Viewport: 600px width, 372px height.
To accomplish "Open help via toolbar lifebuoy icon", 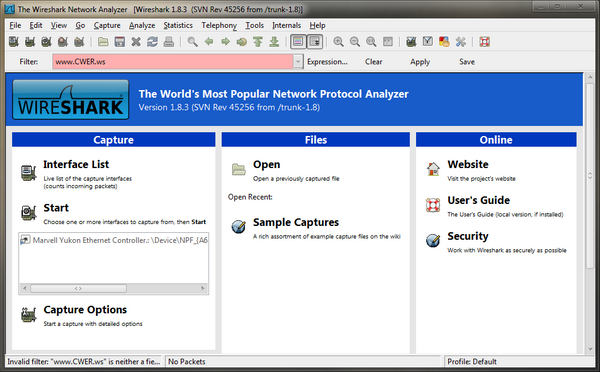I will [485, 42].
